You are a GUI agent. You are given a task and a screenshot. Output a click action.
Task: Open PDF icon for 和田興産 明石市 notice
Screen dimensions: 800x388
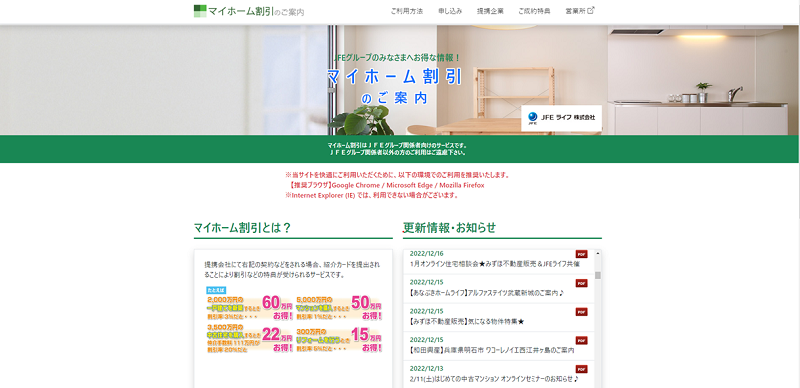tap(582, 340)
